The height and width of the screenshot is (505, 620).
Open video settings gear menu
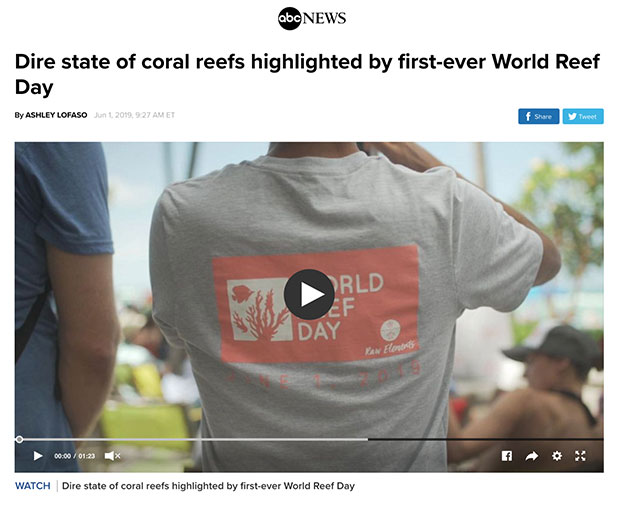557,456
